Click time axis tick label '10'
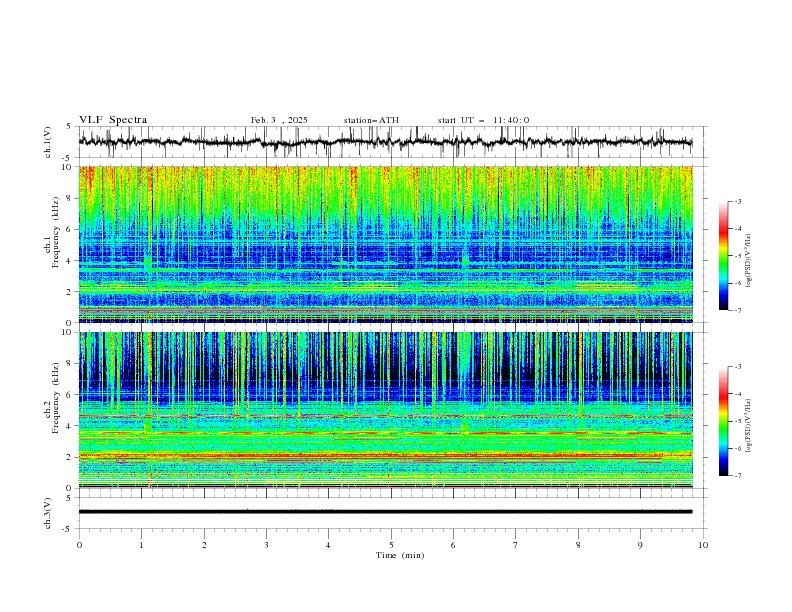 point(703,545)
